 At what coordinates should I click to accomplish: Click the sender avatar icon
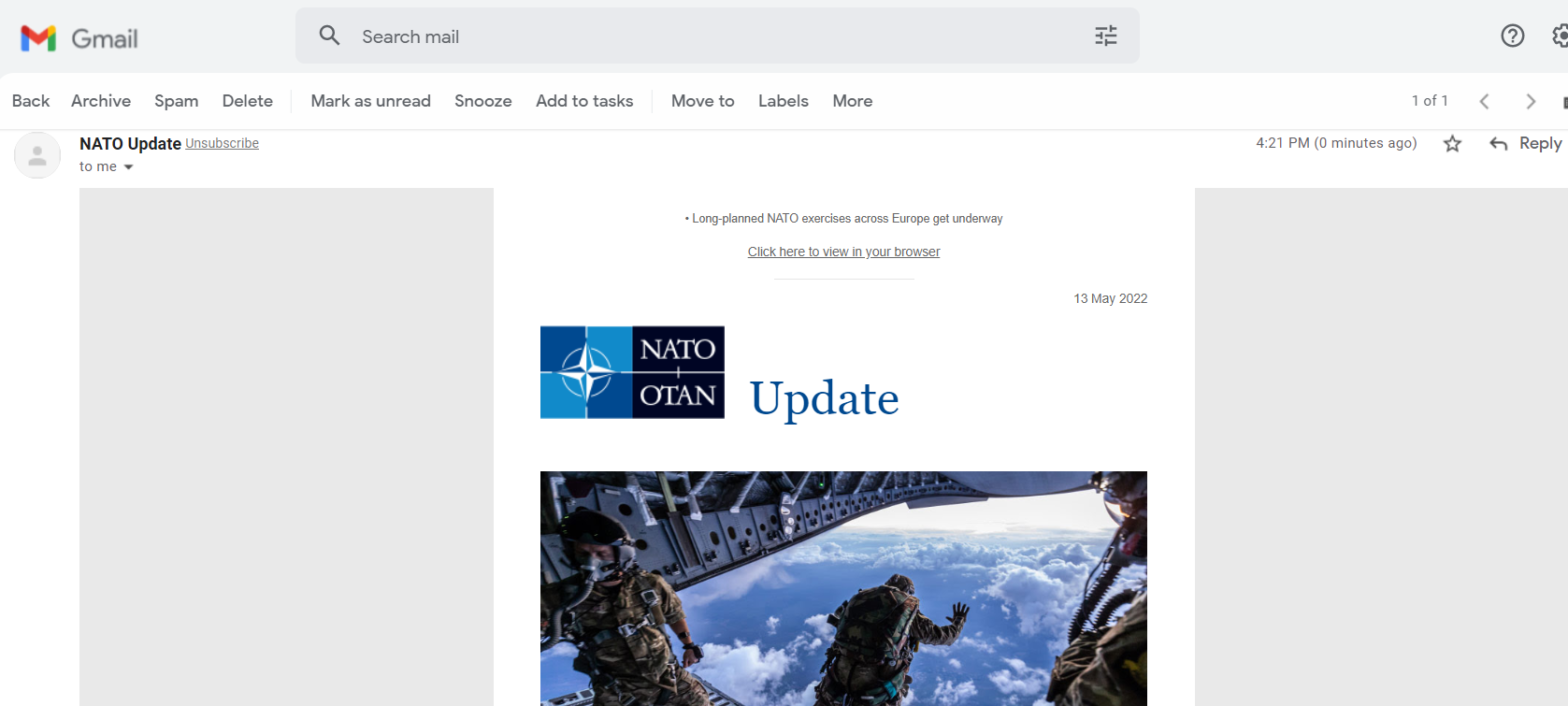click(37, 155)
